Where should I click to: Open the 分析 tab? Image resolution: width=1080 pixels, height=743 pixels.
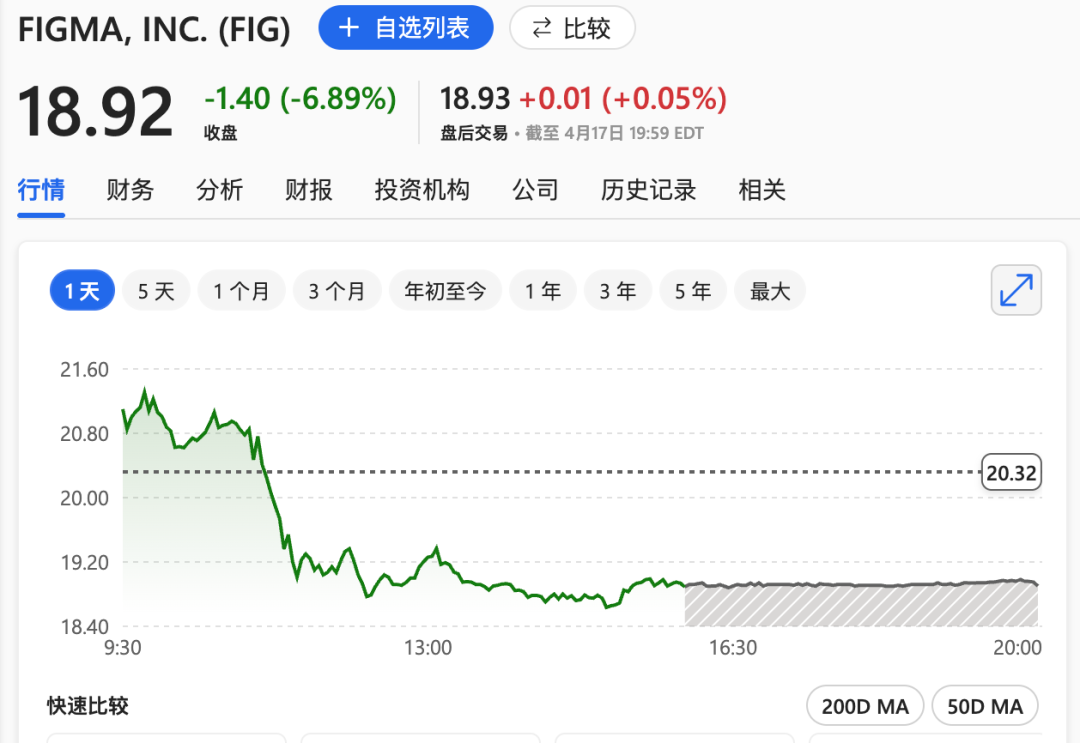click(x=219, y=190)
